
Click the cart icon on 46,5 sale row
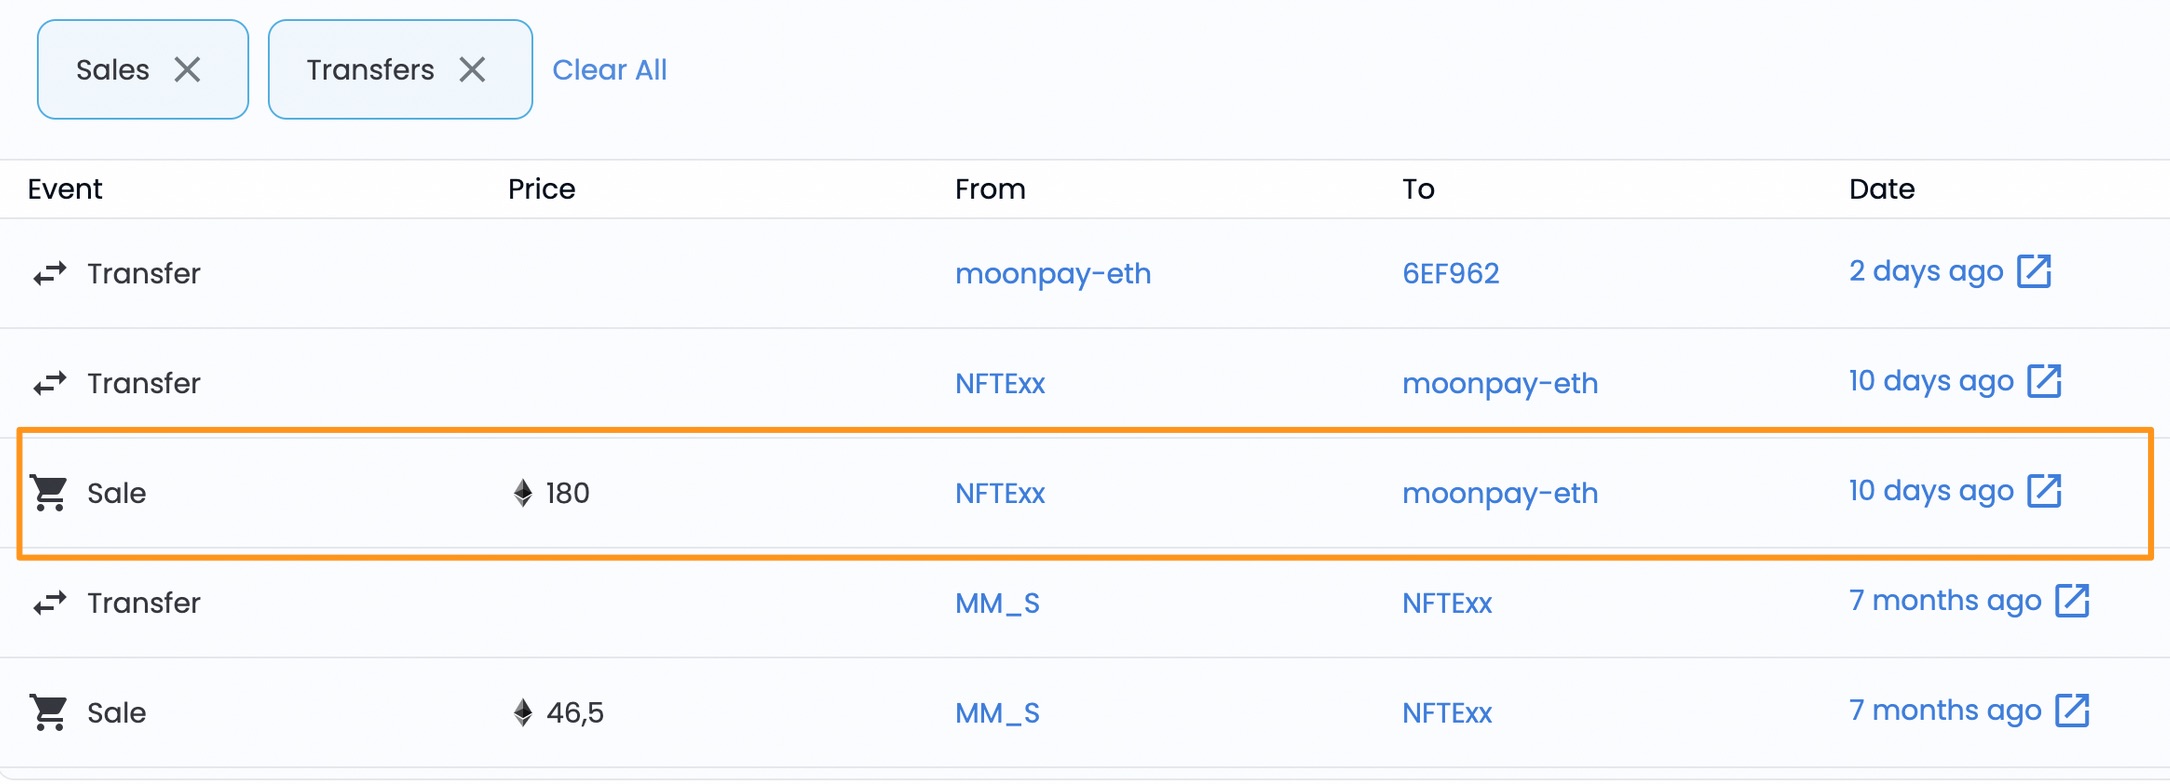coord(49,713)
